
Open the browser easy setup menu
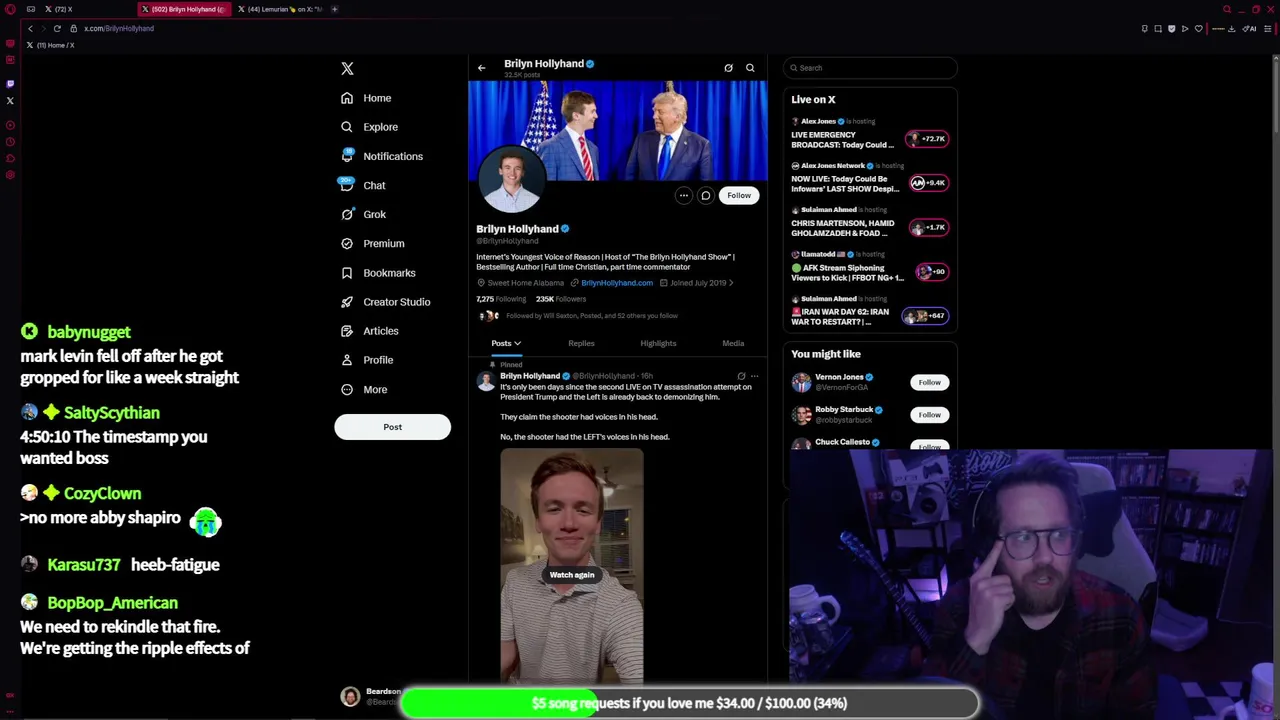(1268, 29)
